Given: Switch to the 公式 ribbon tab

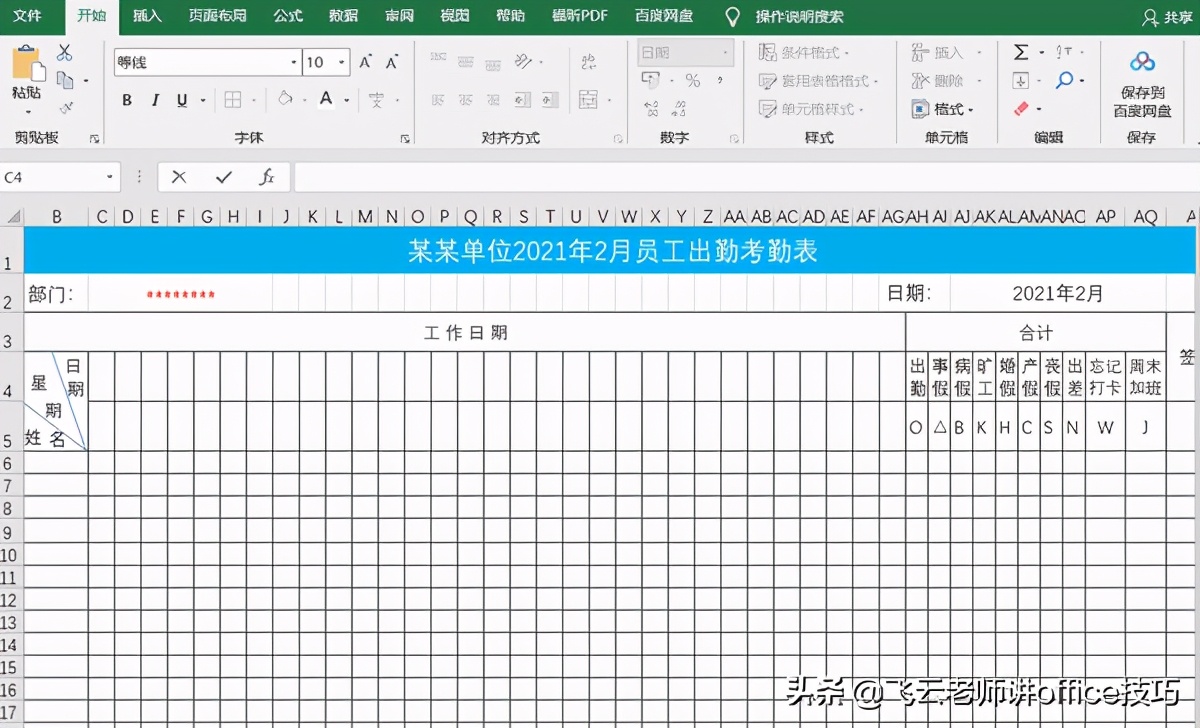Looking at the screenshot, I should (x=286, y=16).
